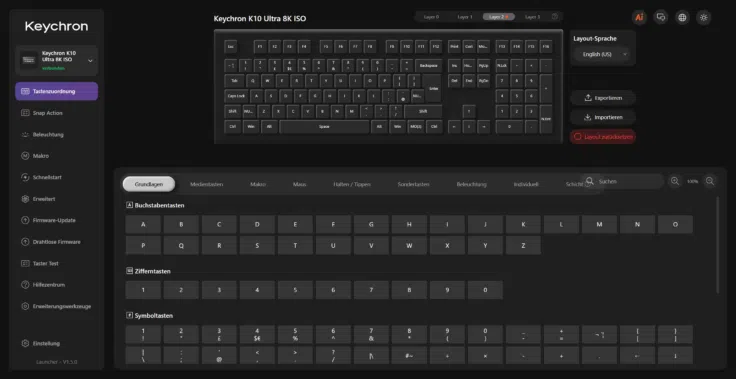This screenshot has height=379, width=736.
Task: Open Erweiterungswerkzeuge in the sidebar
Action: click(57, 306)
